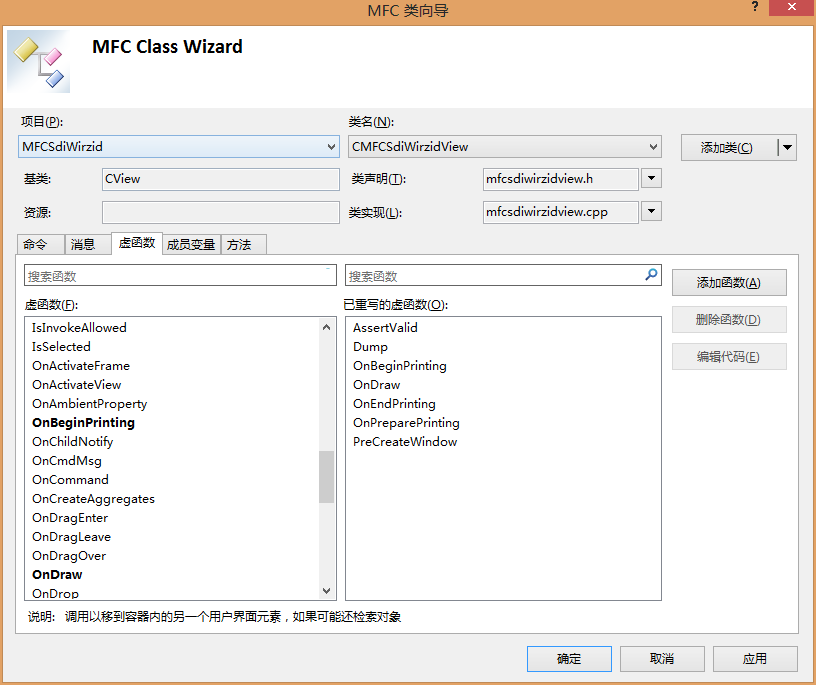816x685 pixels.
Task: Click the 删除函数(D) button
Action: (729, 320)
